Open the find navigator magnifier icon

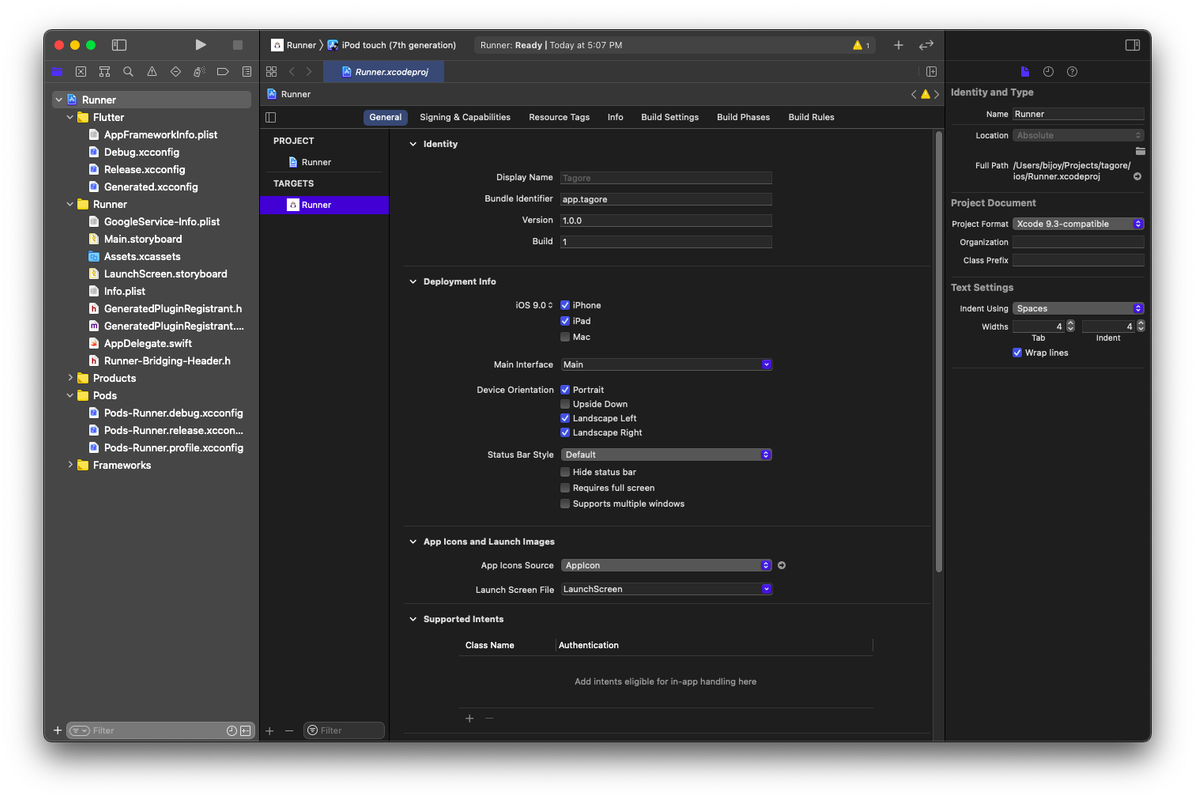[128, 72]
